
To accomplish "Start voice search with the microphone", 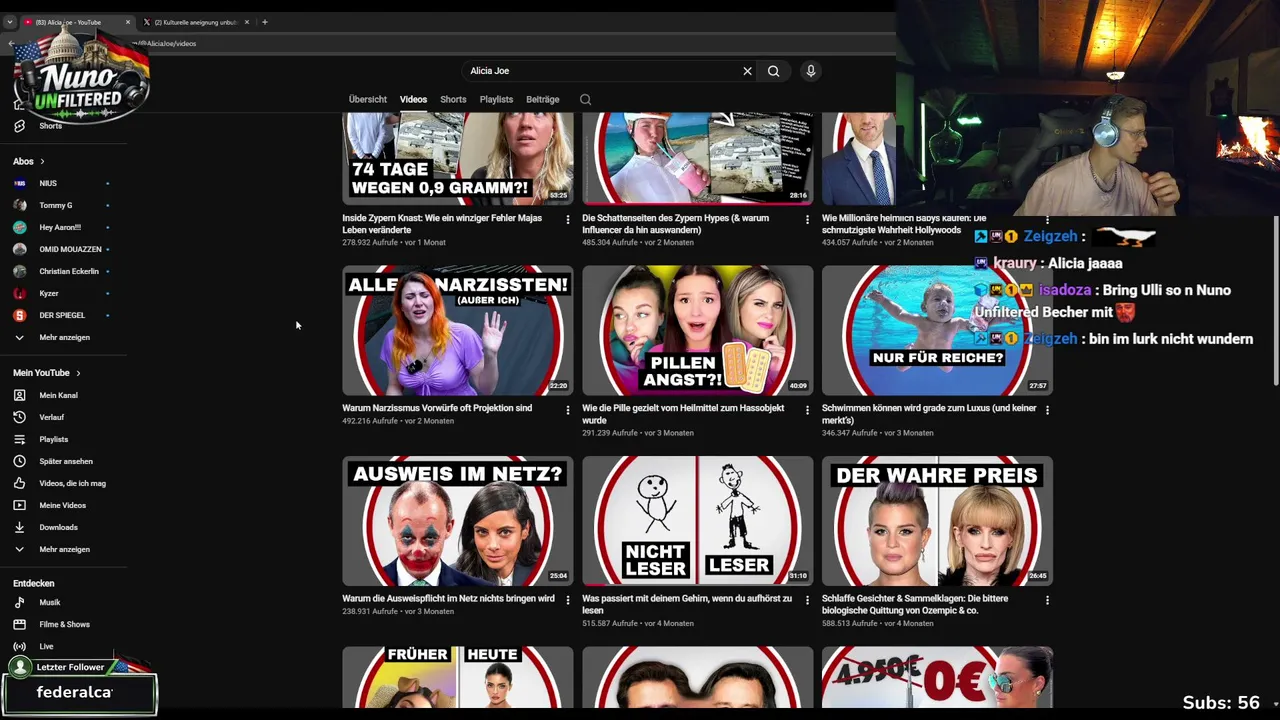I will (x=811, y=71).
